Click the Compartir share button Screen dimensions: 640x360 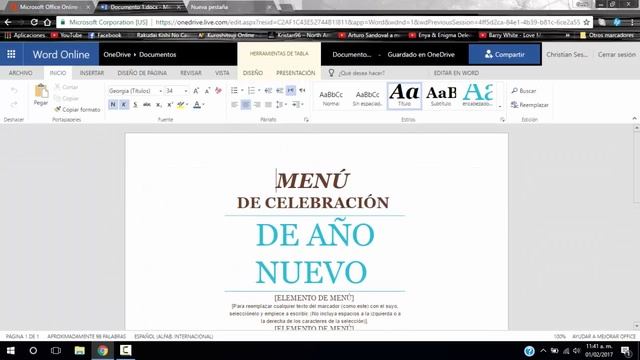coord(504,54)
